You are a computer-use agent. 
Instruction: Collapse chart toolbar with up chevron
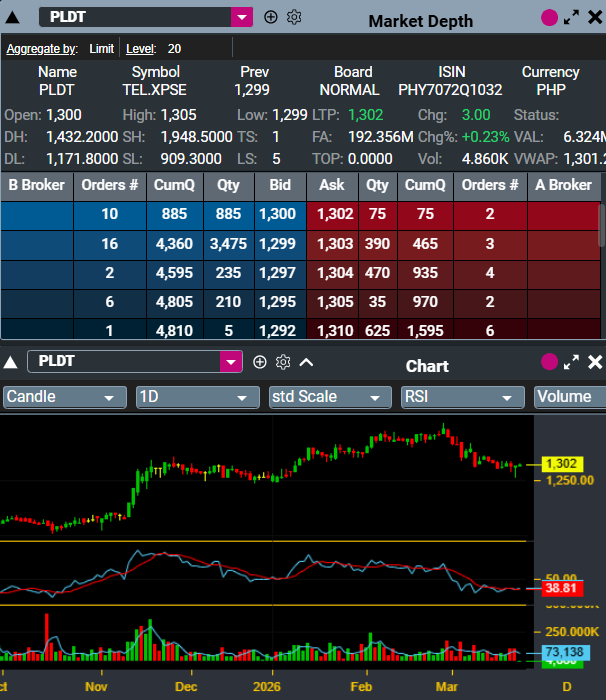coord(306,362)
